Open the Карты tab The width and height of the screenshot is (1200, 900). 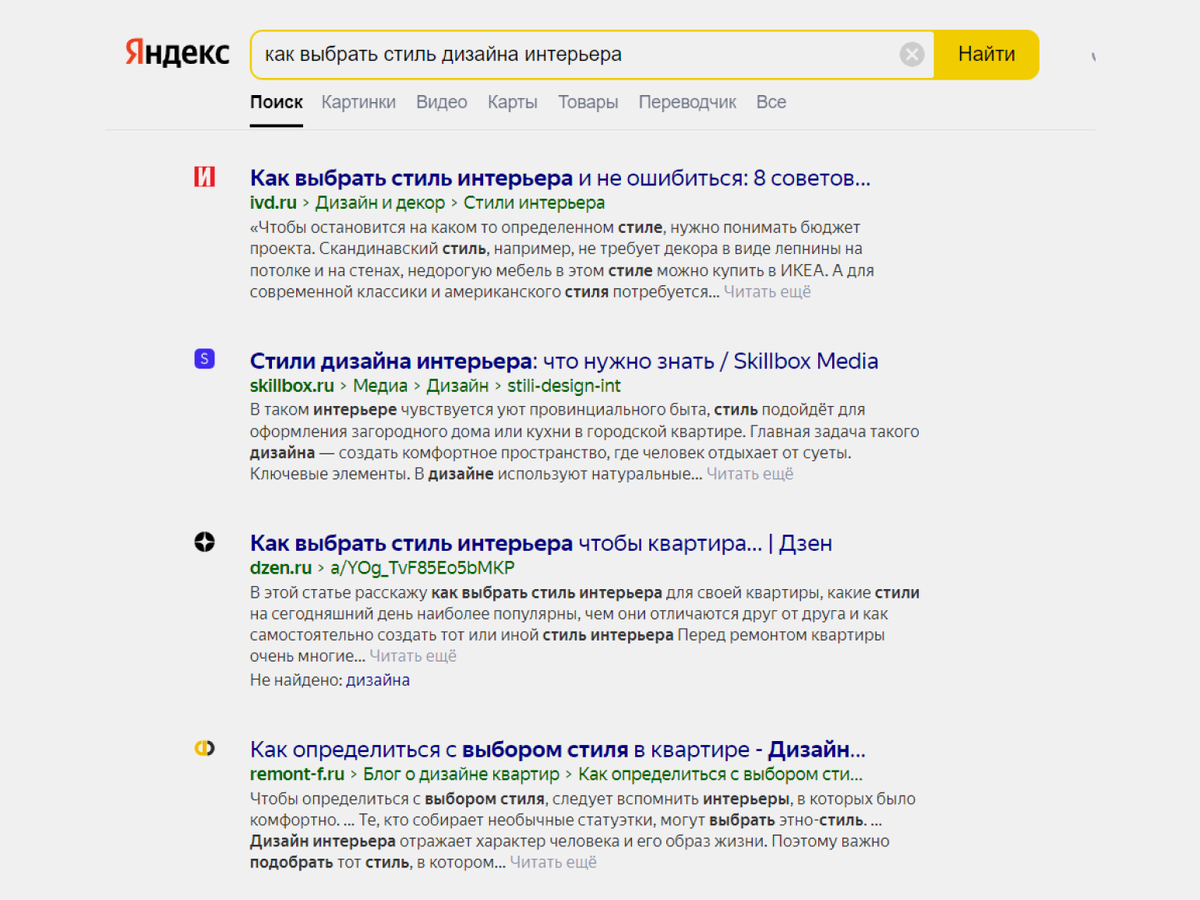pyautogui.click(x=512, y=102)
